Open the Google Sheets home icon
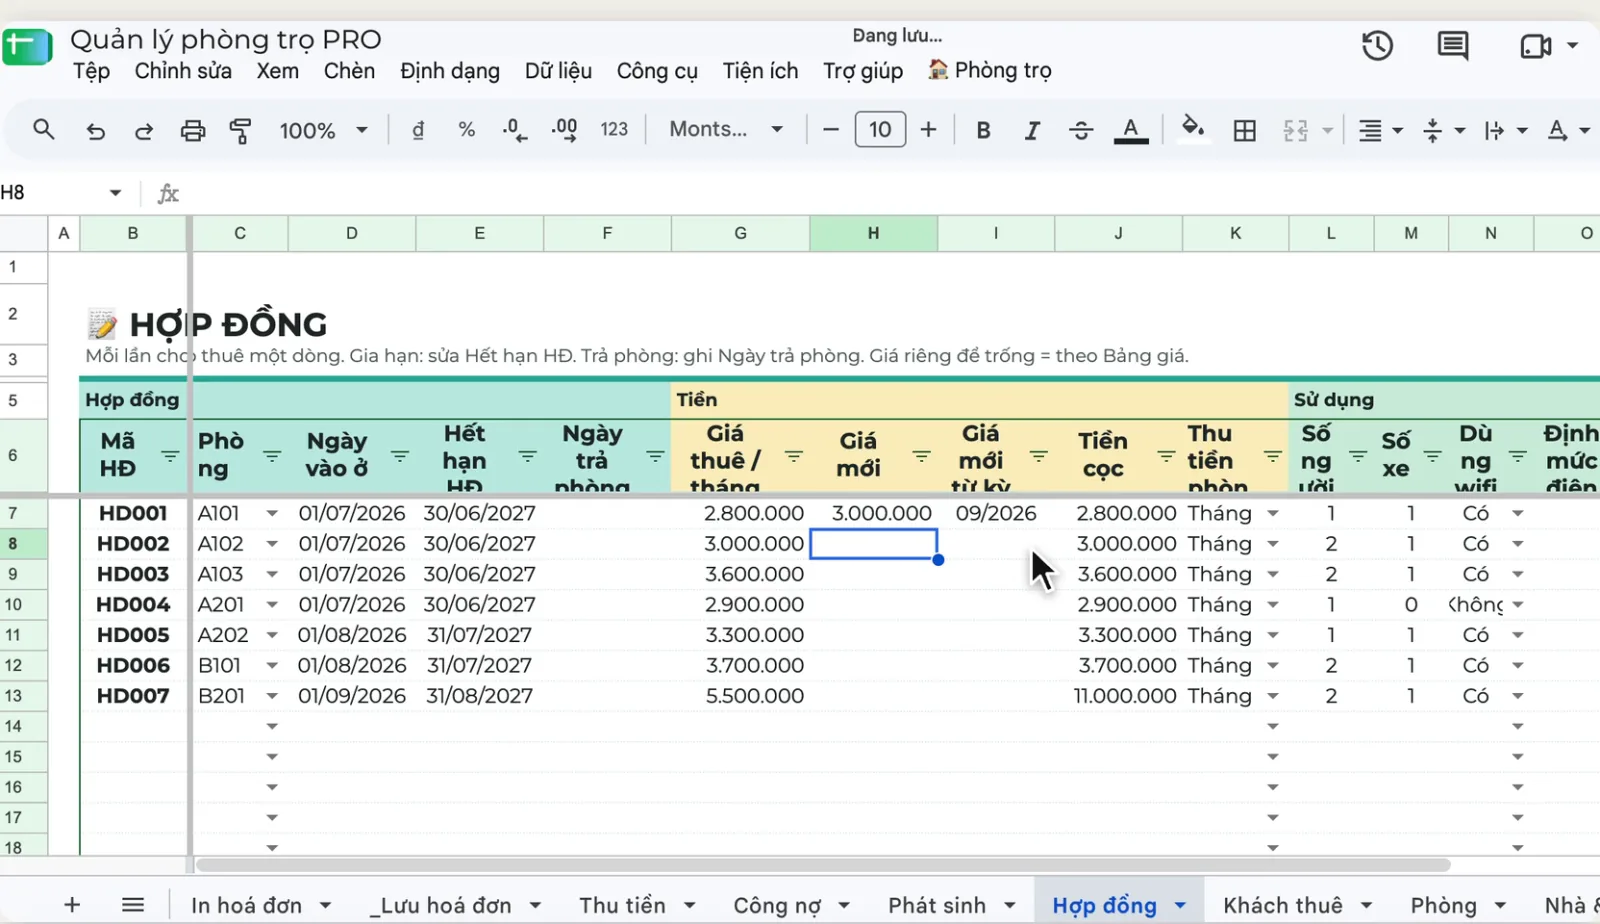The height and width of the screenshot is (924, 1600). click(27, 47)
